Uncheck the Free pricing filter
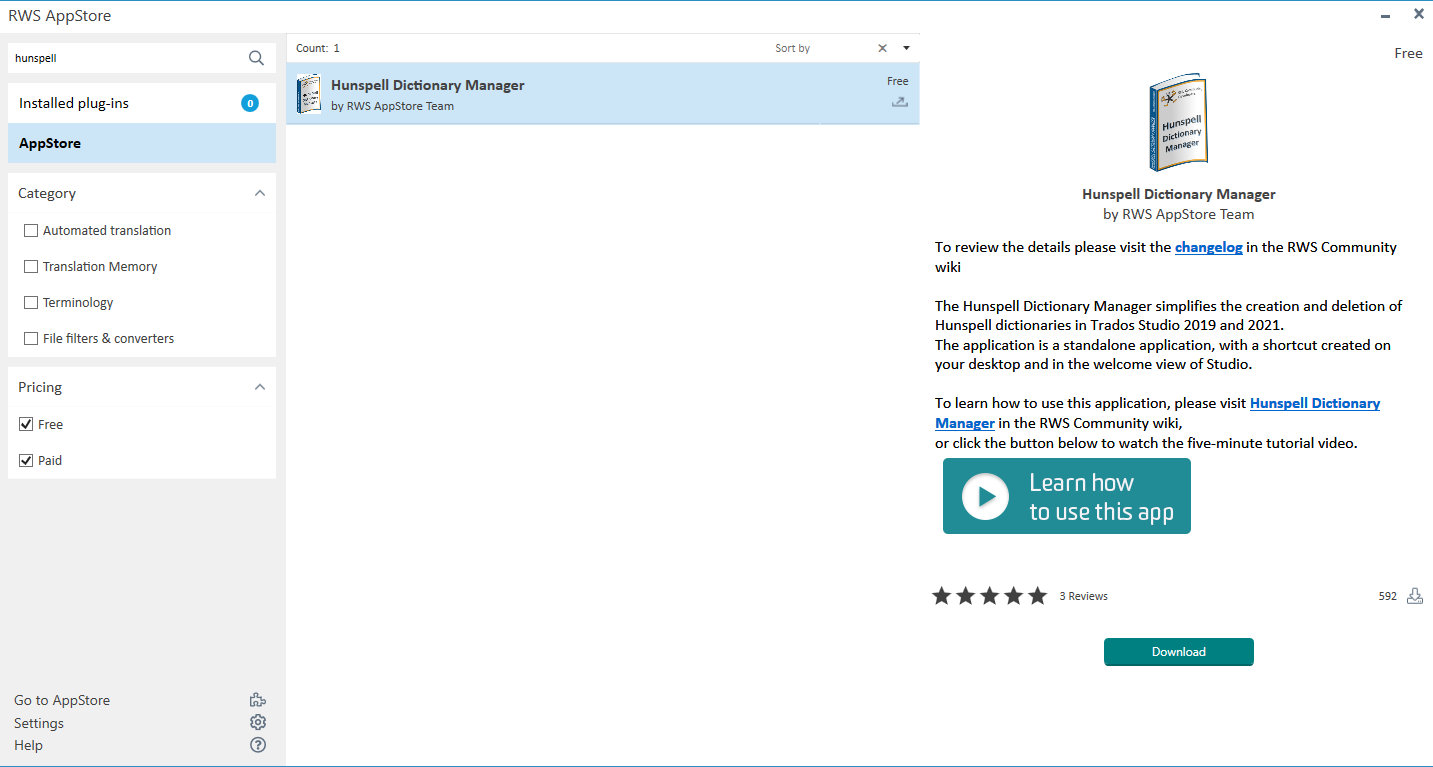The image size is (1433, 767). point(26,424)
